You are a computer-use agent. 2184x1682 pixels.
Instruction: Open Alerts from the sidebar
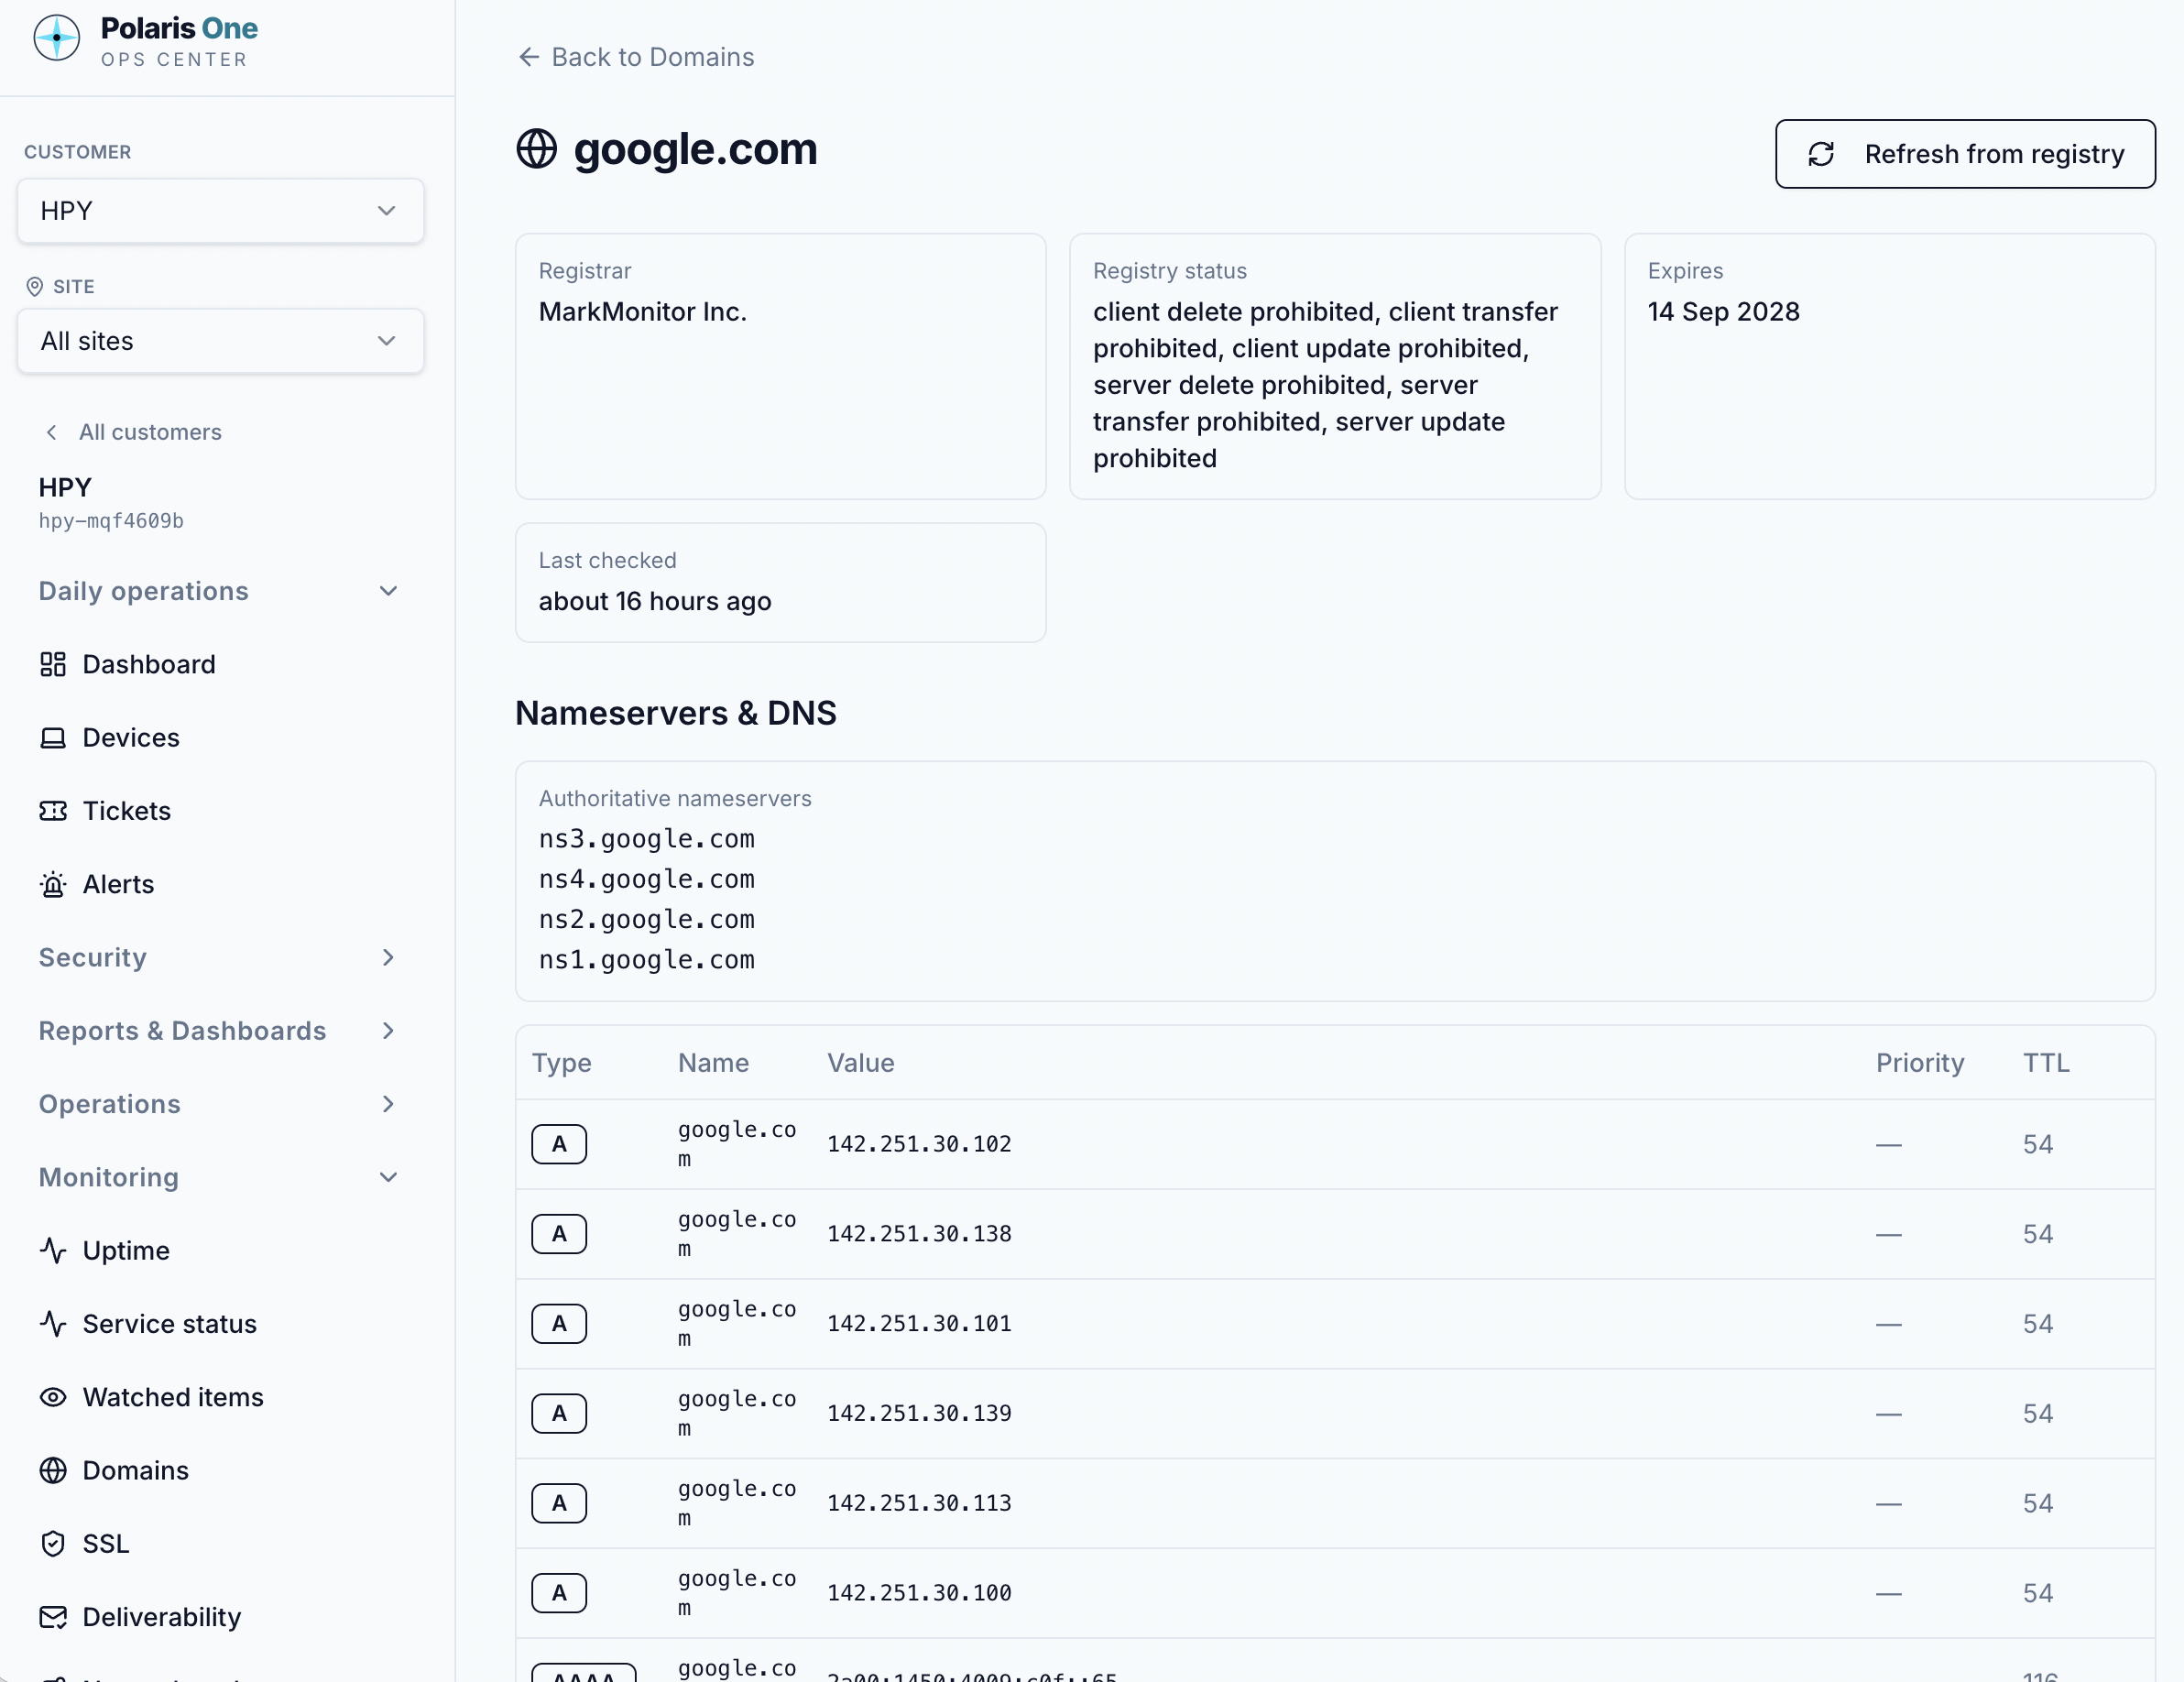coord(220,884)
